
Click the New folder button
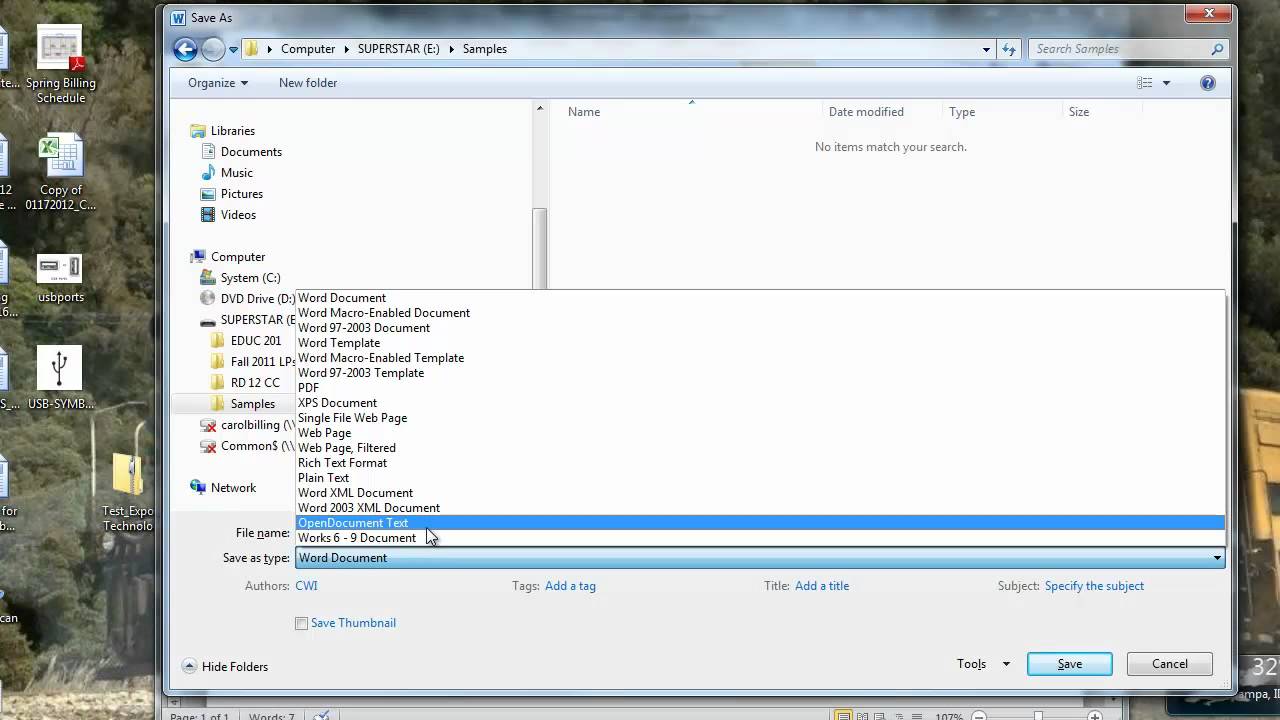coord(308,83)
